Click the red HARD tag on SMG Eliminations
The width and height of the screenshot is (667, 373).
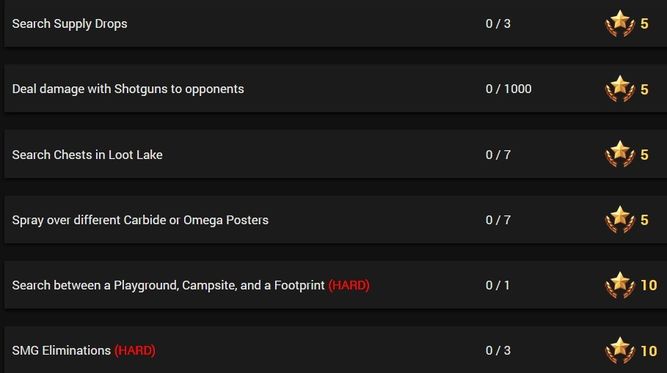(135, 350)
